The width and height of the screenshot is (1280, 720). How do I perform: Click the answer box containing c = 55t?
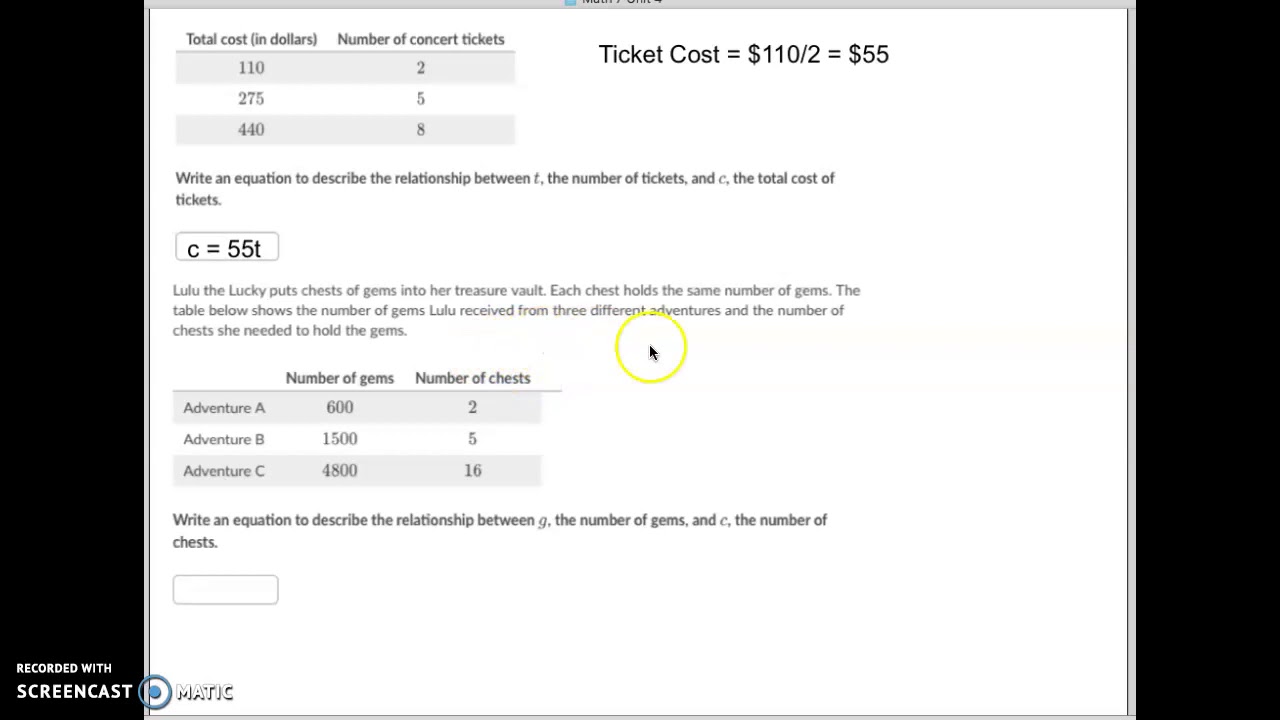226,248
